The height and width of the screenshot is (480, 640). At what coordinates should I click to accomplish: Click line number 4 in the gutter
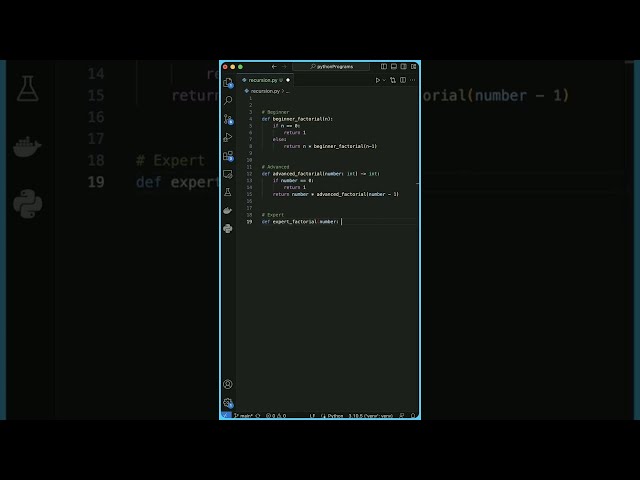click(x=251, y=119)
